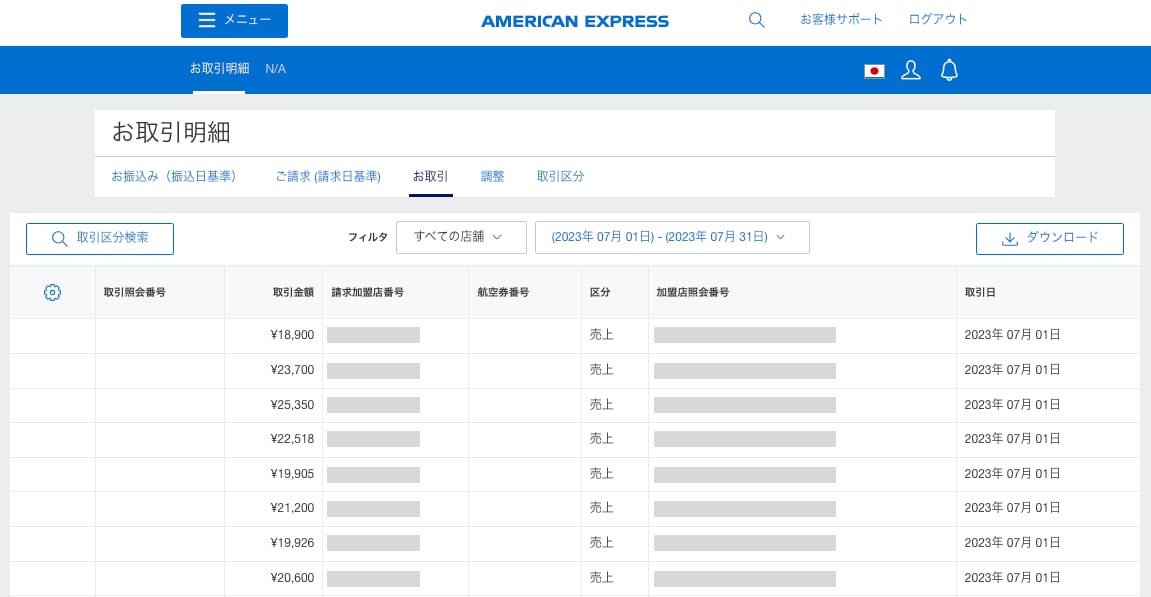Open the user profile icon
1151x597 pixels.
pyautogui.click(x=910, y=70)
